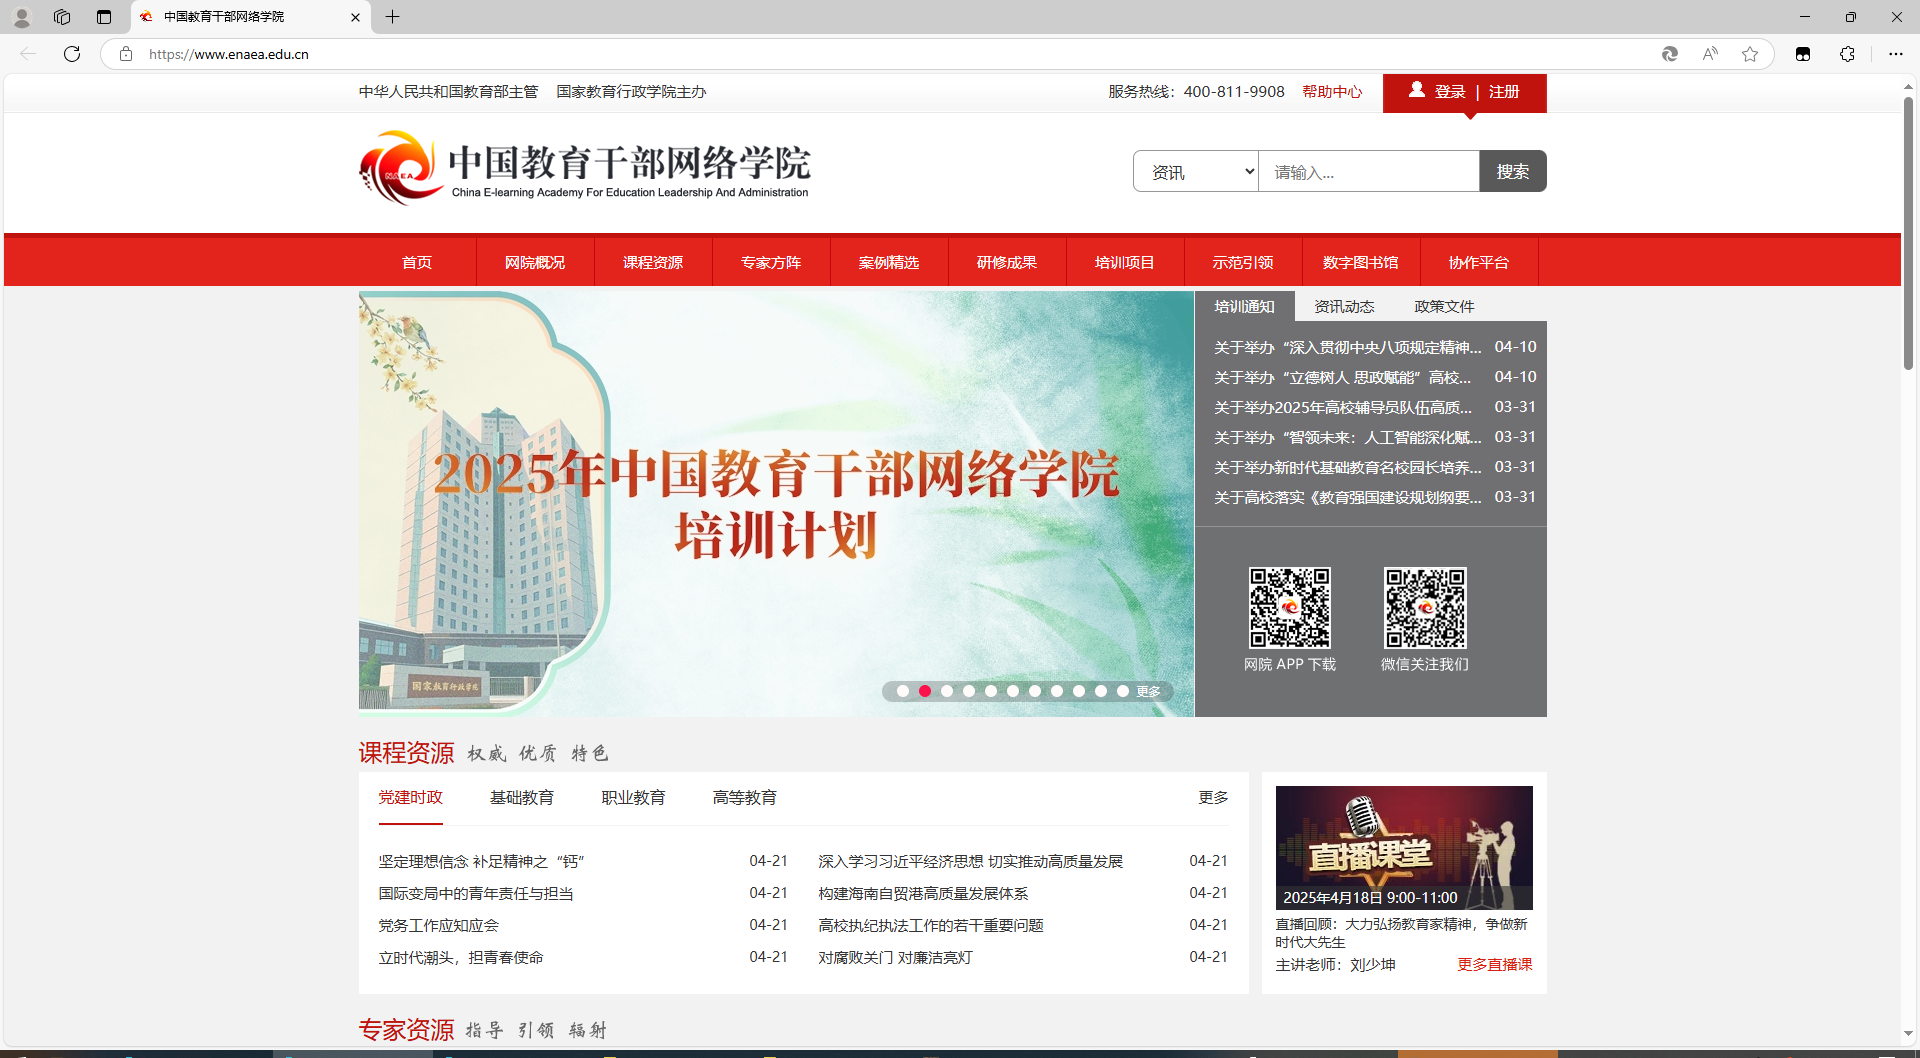Open 专家方阵 in the navigation bar
The width and height of the screenshot is (1920, 1058).
771,262
